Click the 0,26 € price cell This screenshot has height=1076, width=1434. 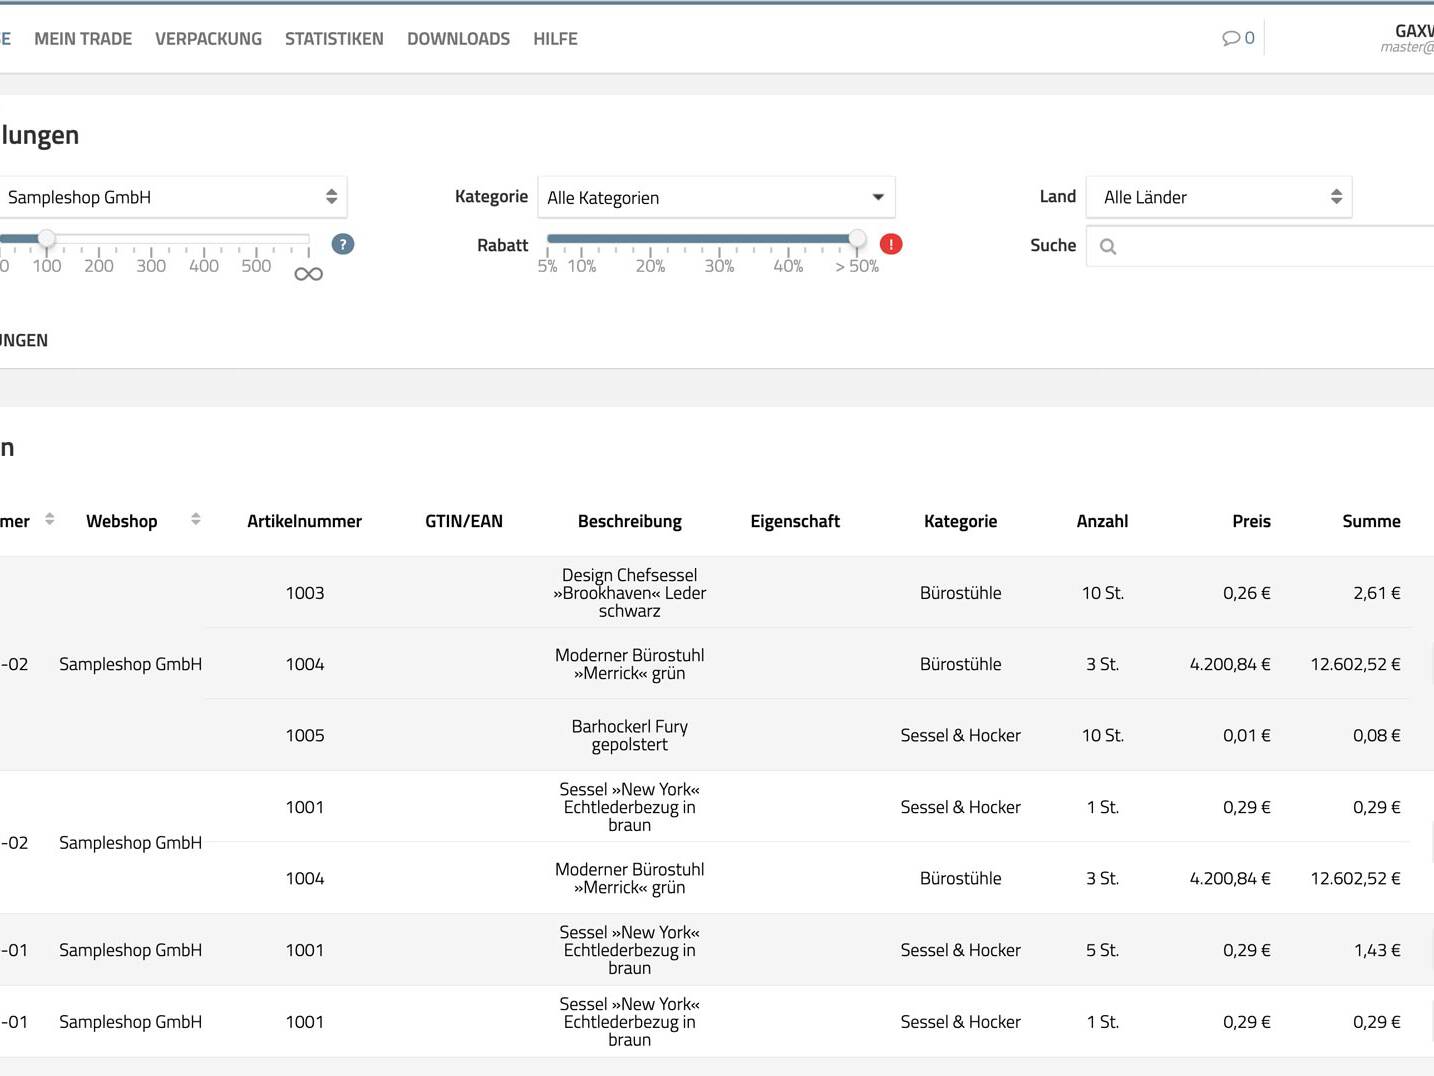point(1247,593)
